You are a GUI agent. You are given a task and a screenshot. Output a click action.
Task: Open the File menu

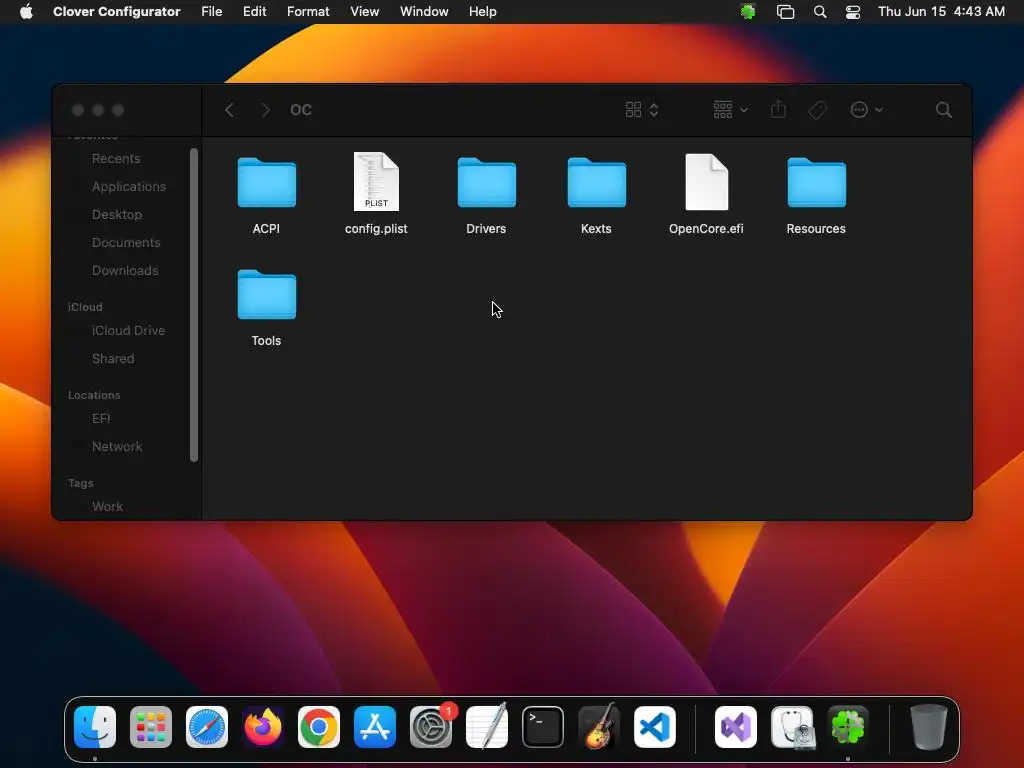coord(212,12)
